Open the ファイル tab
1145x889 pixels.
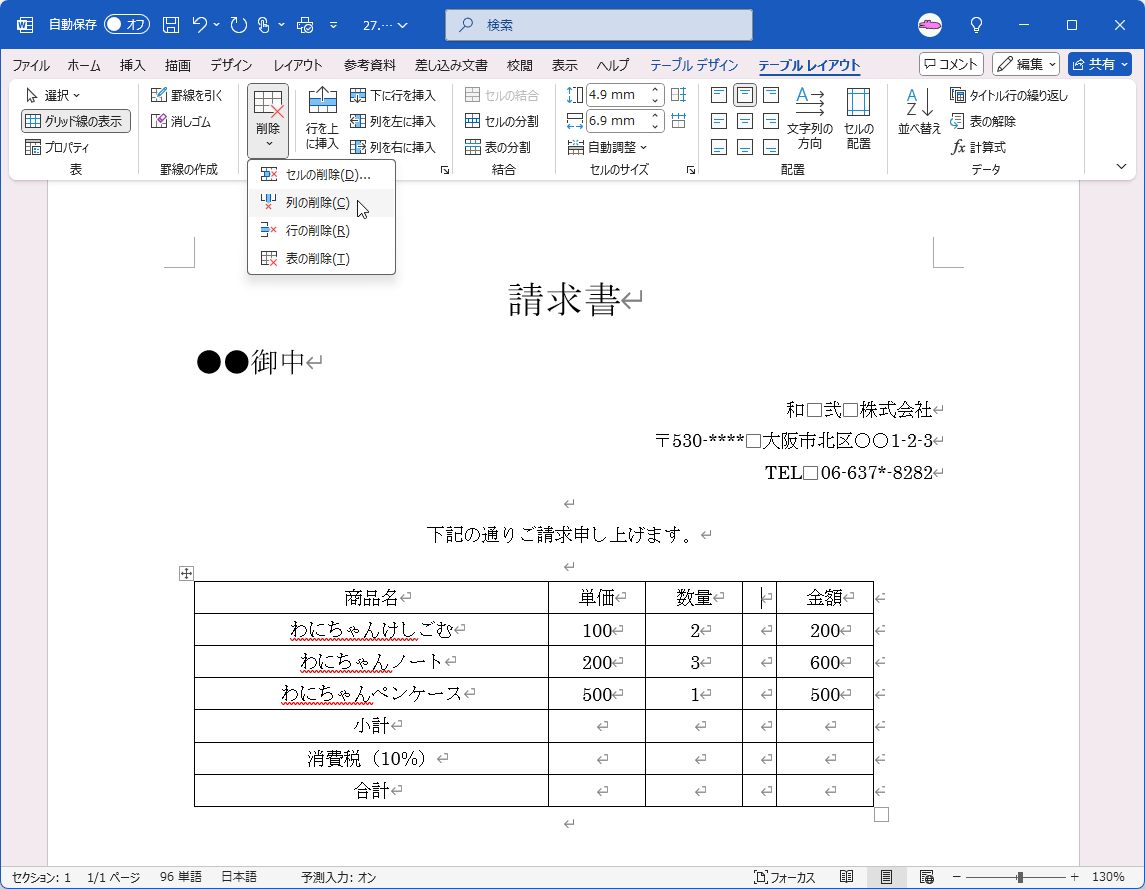point(31,65)
